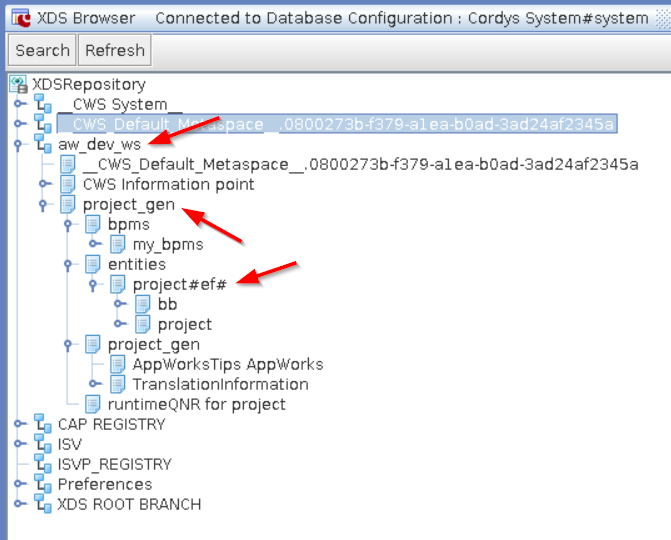
Task: Select project_gen label under aw_dev_ws
Action: click(x=129, y=205)
